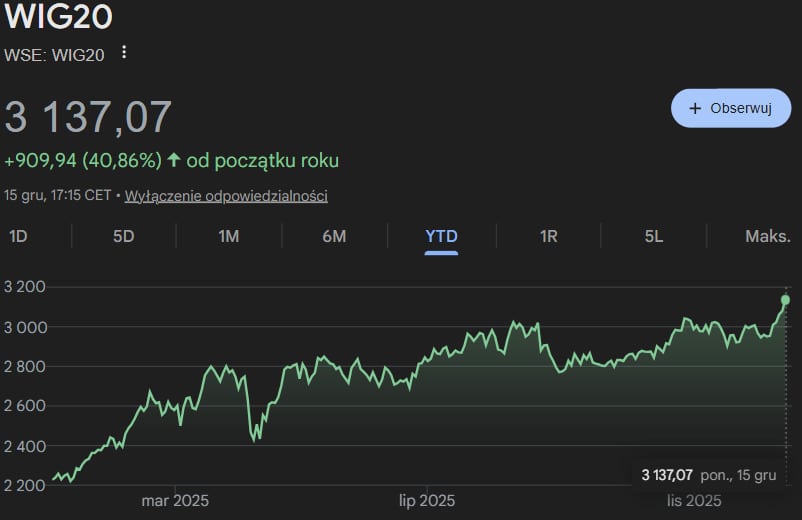Click the green endpoint dot on chart
The image size is (802, 520).
(785, 300)
